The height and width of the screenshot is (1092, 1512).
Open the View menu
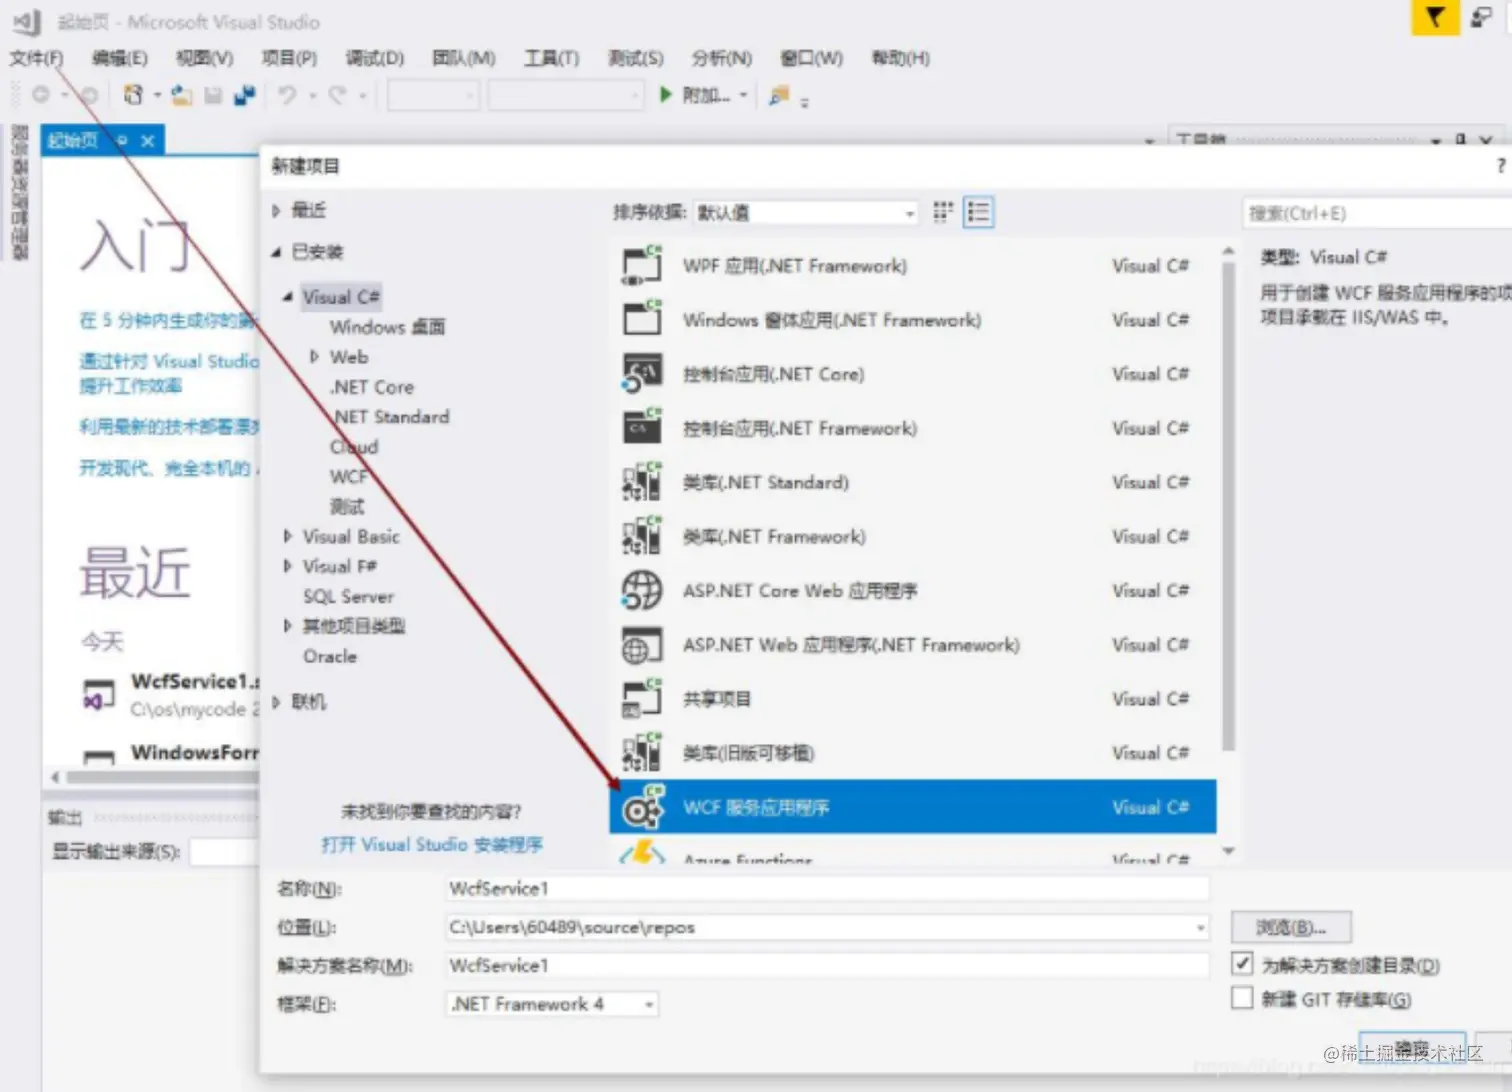[x=204, y=58]
